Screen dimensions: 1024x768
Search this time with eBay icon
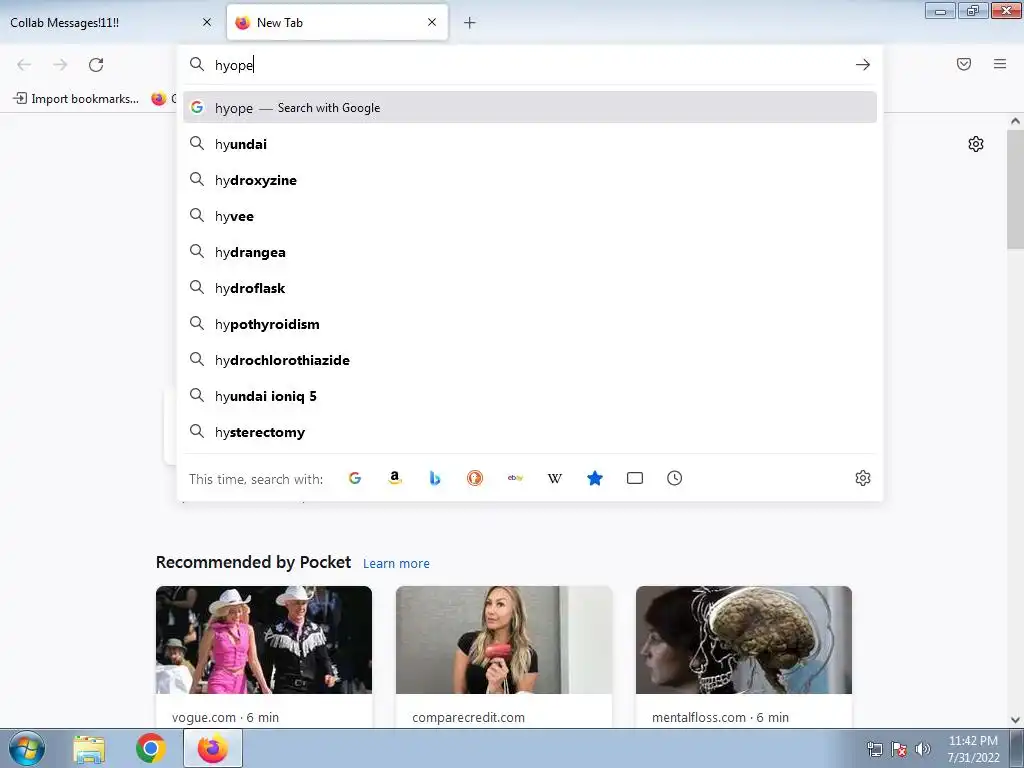coord(515,478)
